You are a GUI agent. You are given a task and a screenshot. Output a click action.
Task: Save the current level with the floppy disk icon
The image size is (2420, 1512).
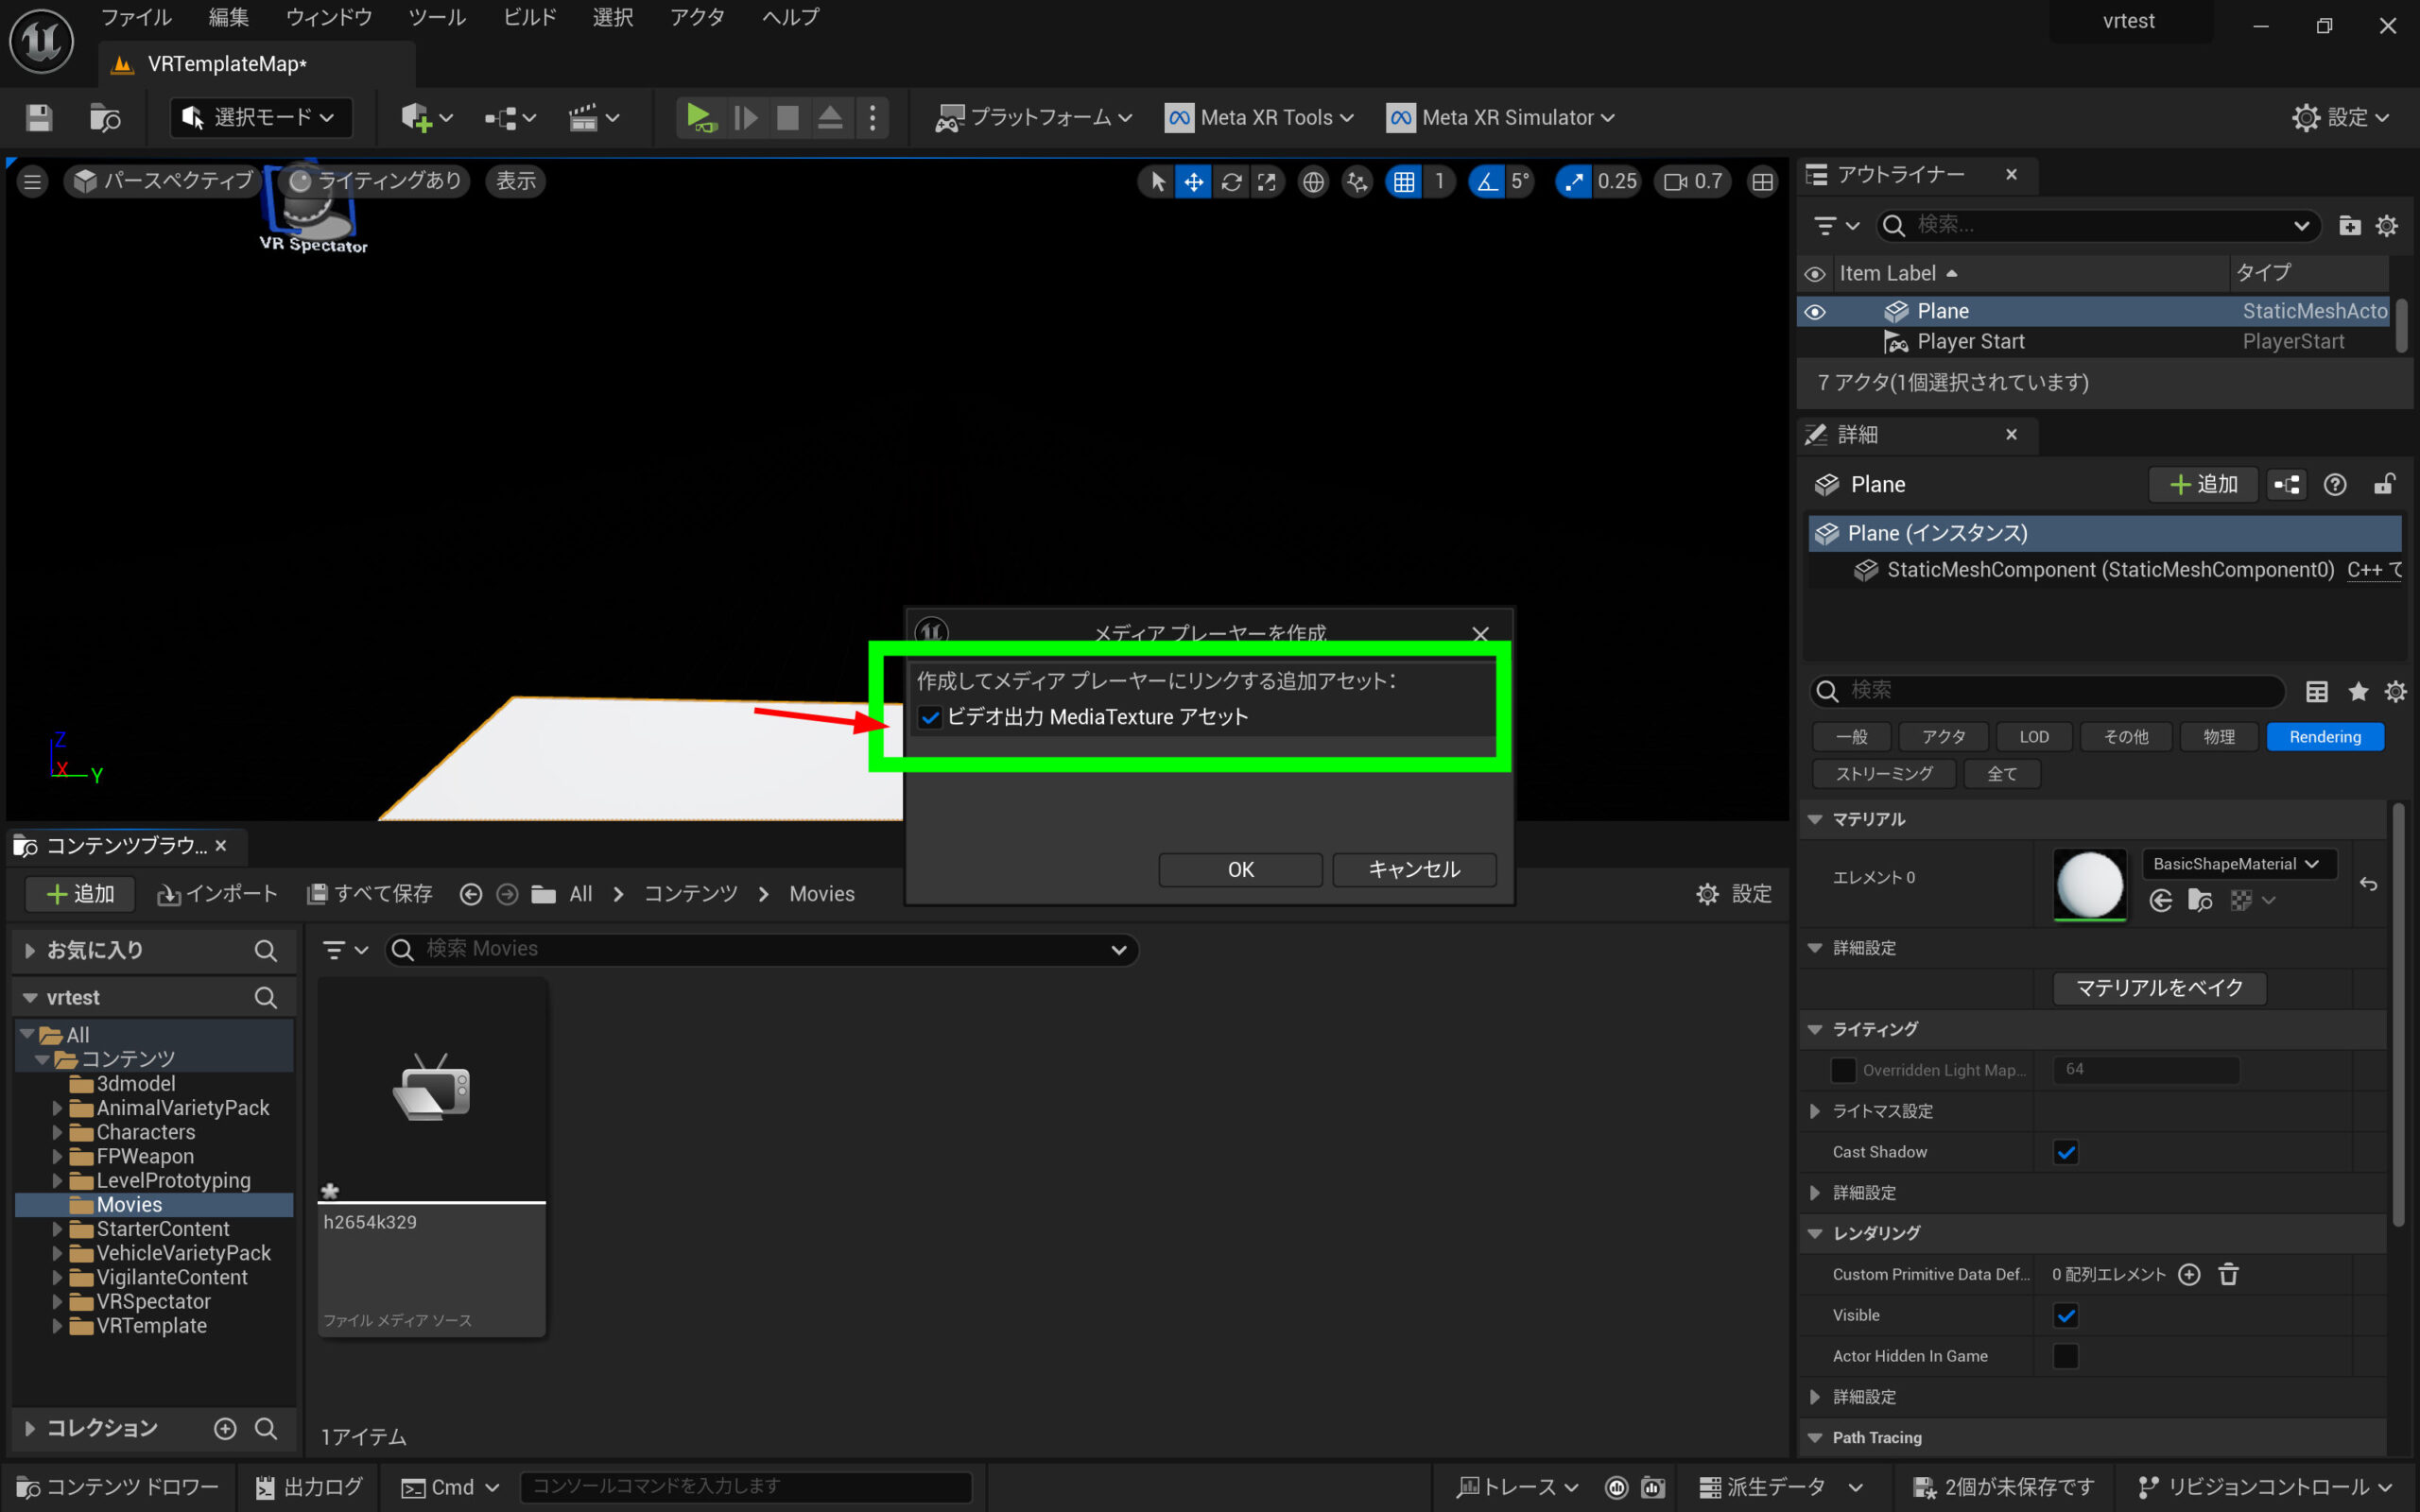point(39,118)
